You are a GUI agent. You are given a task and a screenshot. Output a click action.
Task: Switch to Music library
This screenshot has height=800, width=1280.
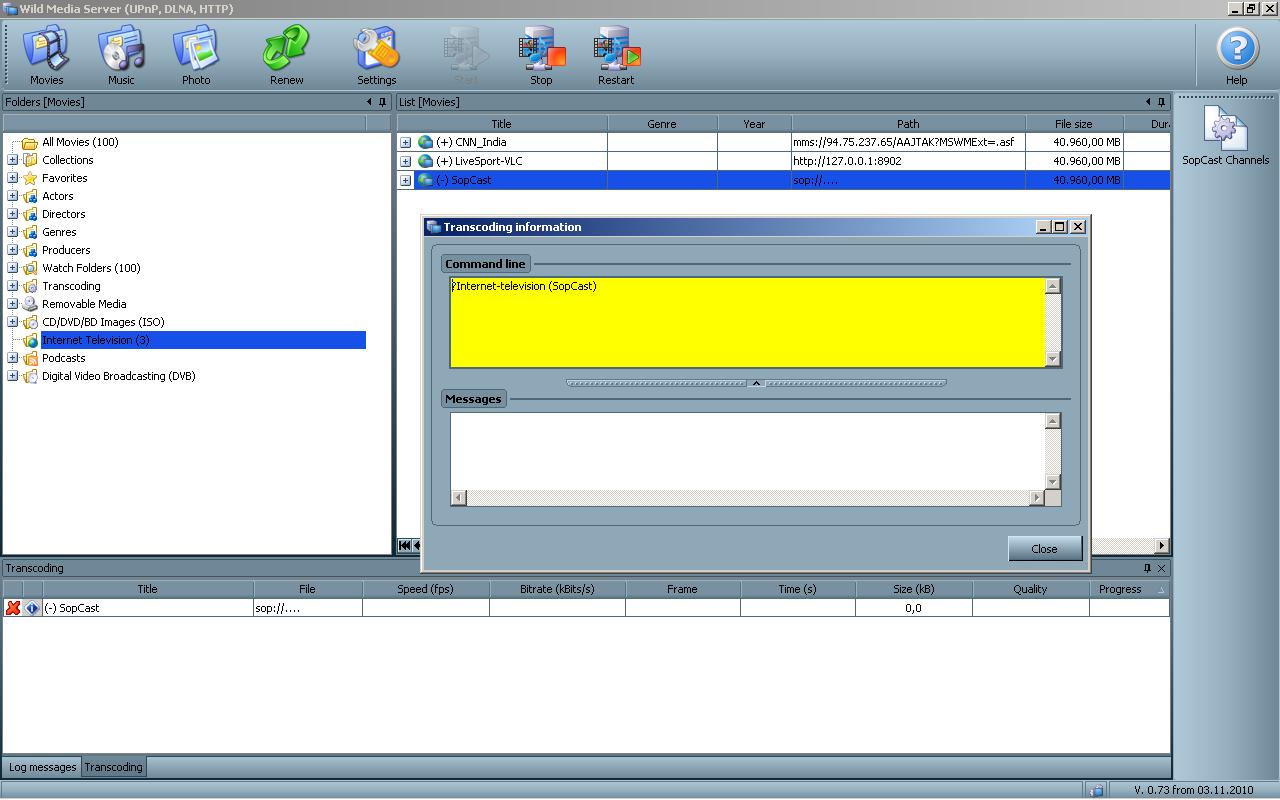click(121, 56)
